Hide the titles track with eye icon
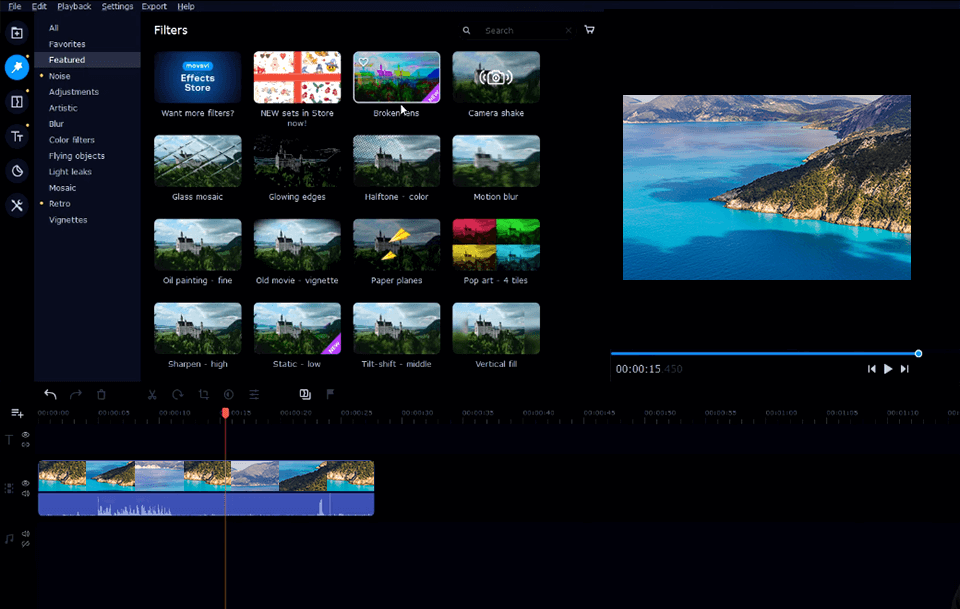Viewport: 960px width, 609px height. [x=26, y=435]
